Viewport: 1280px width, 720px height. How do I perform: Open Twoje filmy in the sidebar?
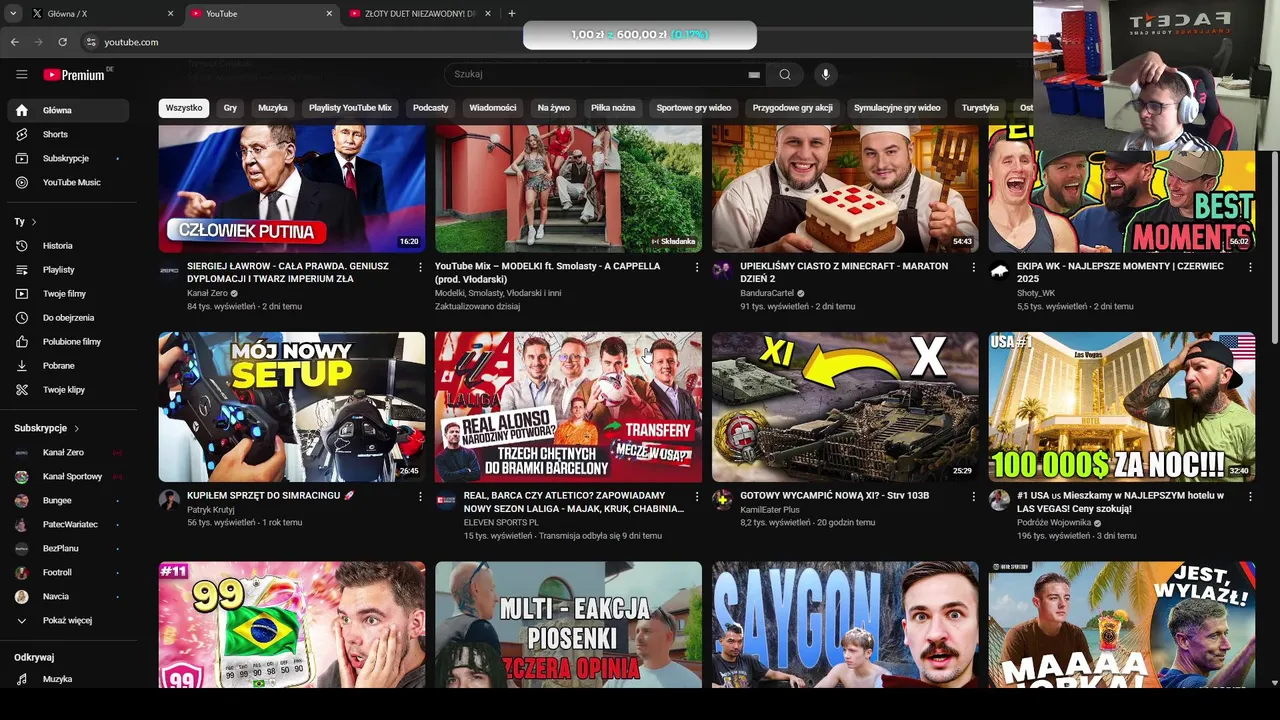[x=68, y=293]
